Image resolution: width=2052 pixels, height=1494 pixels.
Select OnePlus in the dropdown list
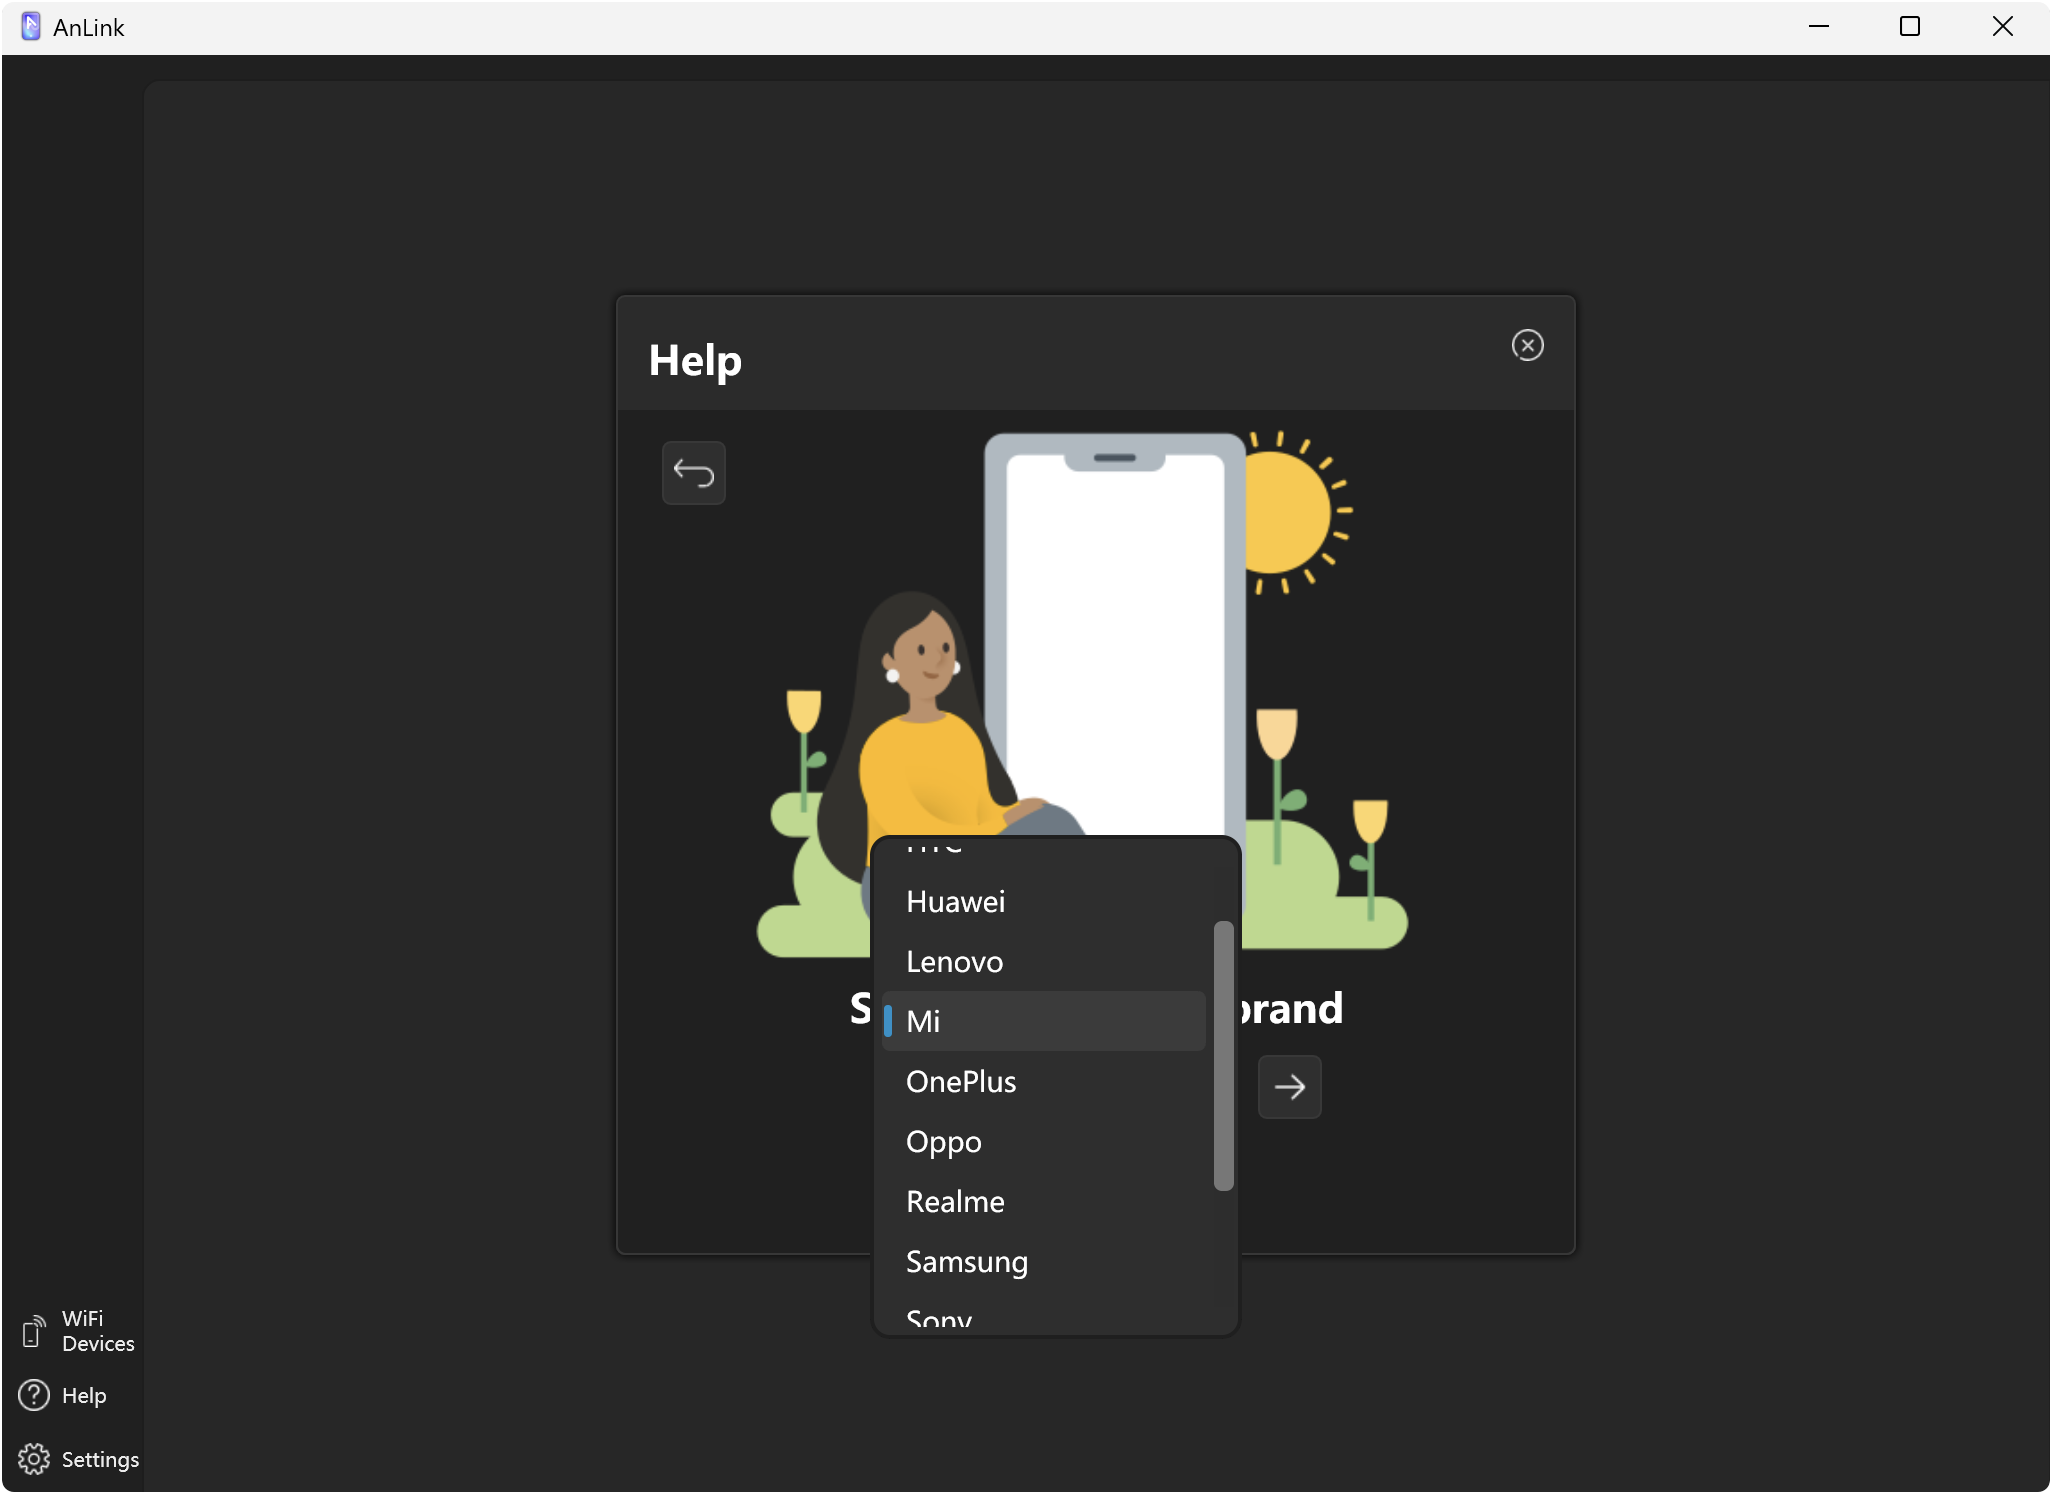point(960,1082)
